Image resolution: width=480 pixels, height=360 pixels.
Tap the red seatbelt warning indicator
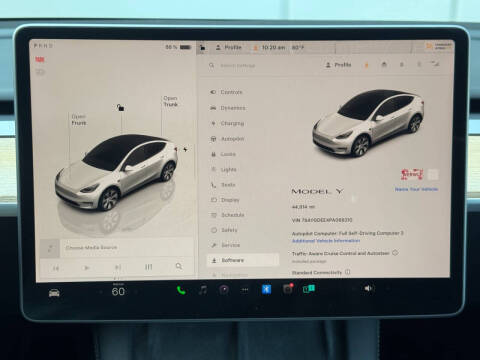pyautogui.click(x=40, y=60)
